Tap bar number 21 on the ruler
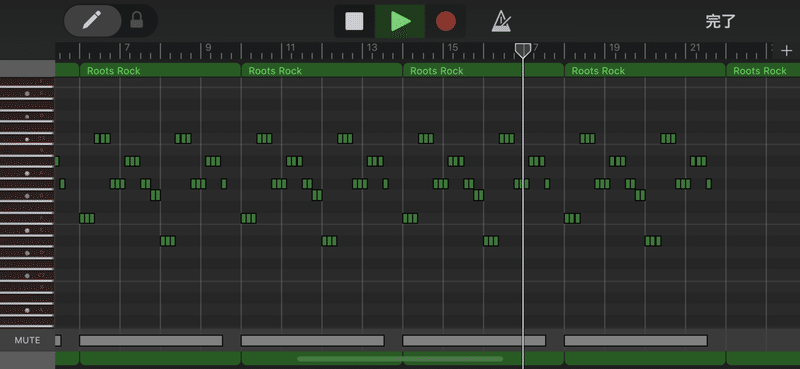Viewport: 800px width, 369px height. (x=695, y=48)
